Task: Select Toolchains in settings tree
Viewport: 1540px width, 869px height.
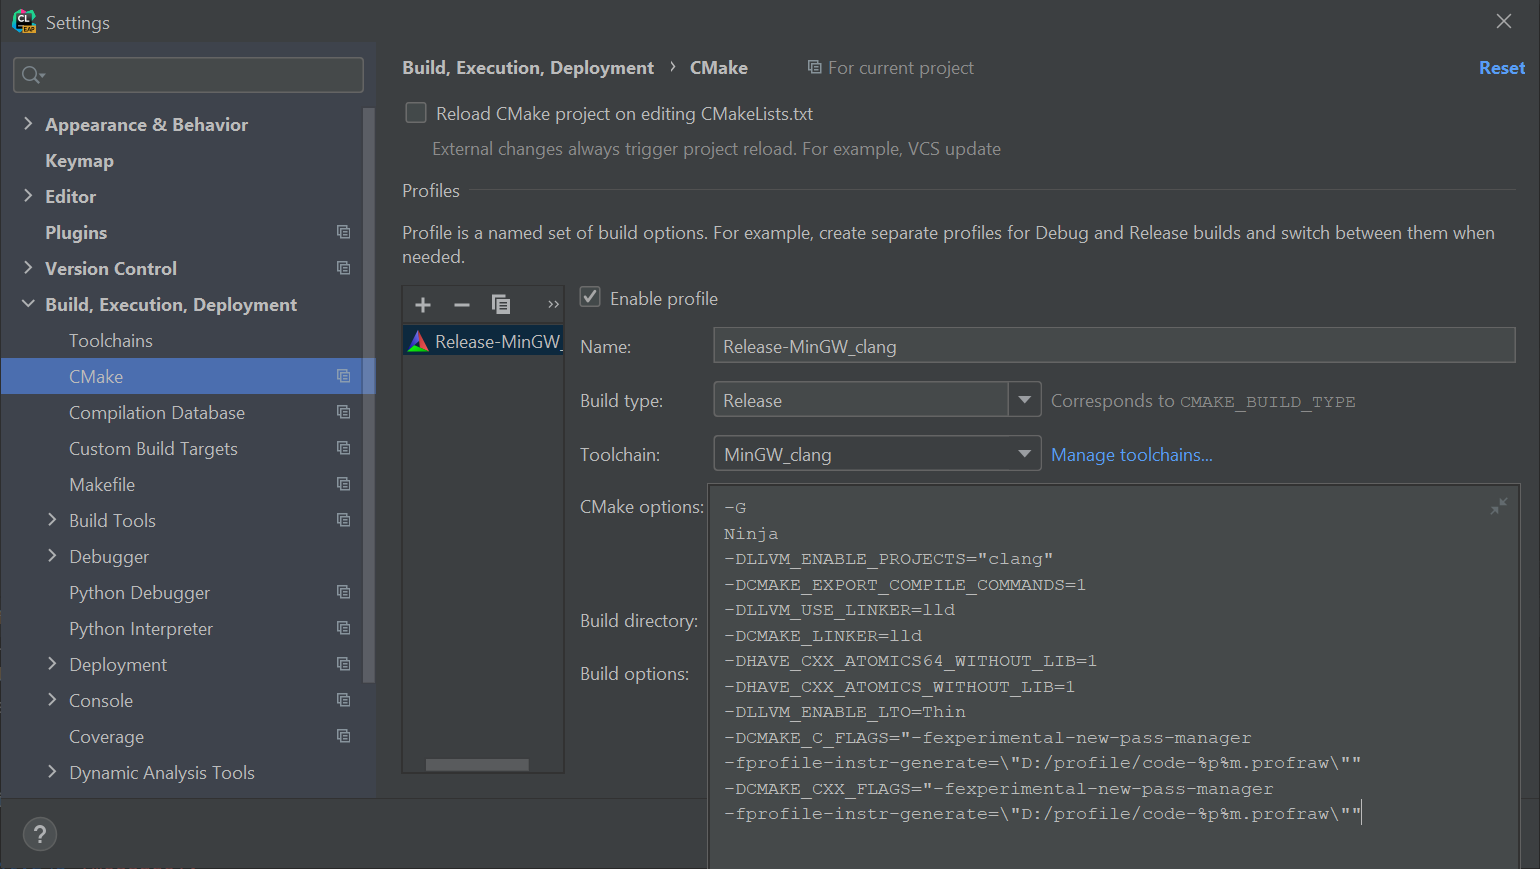Action: [111, 340]
